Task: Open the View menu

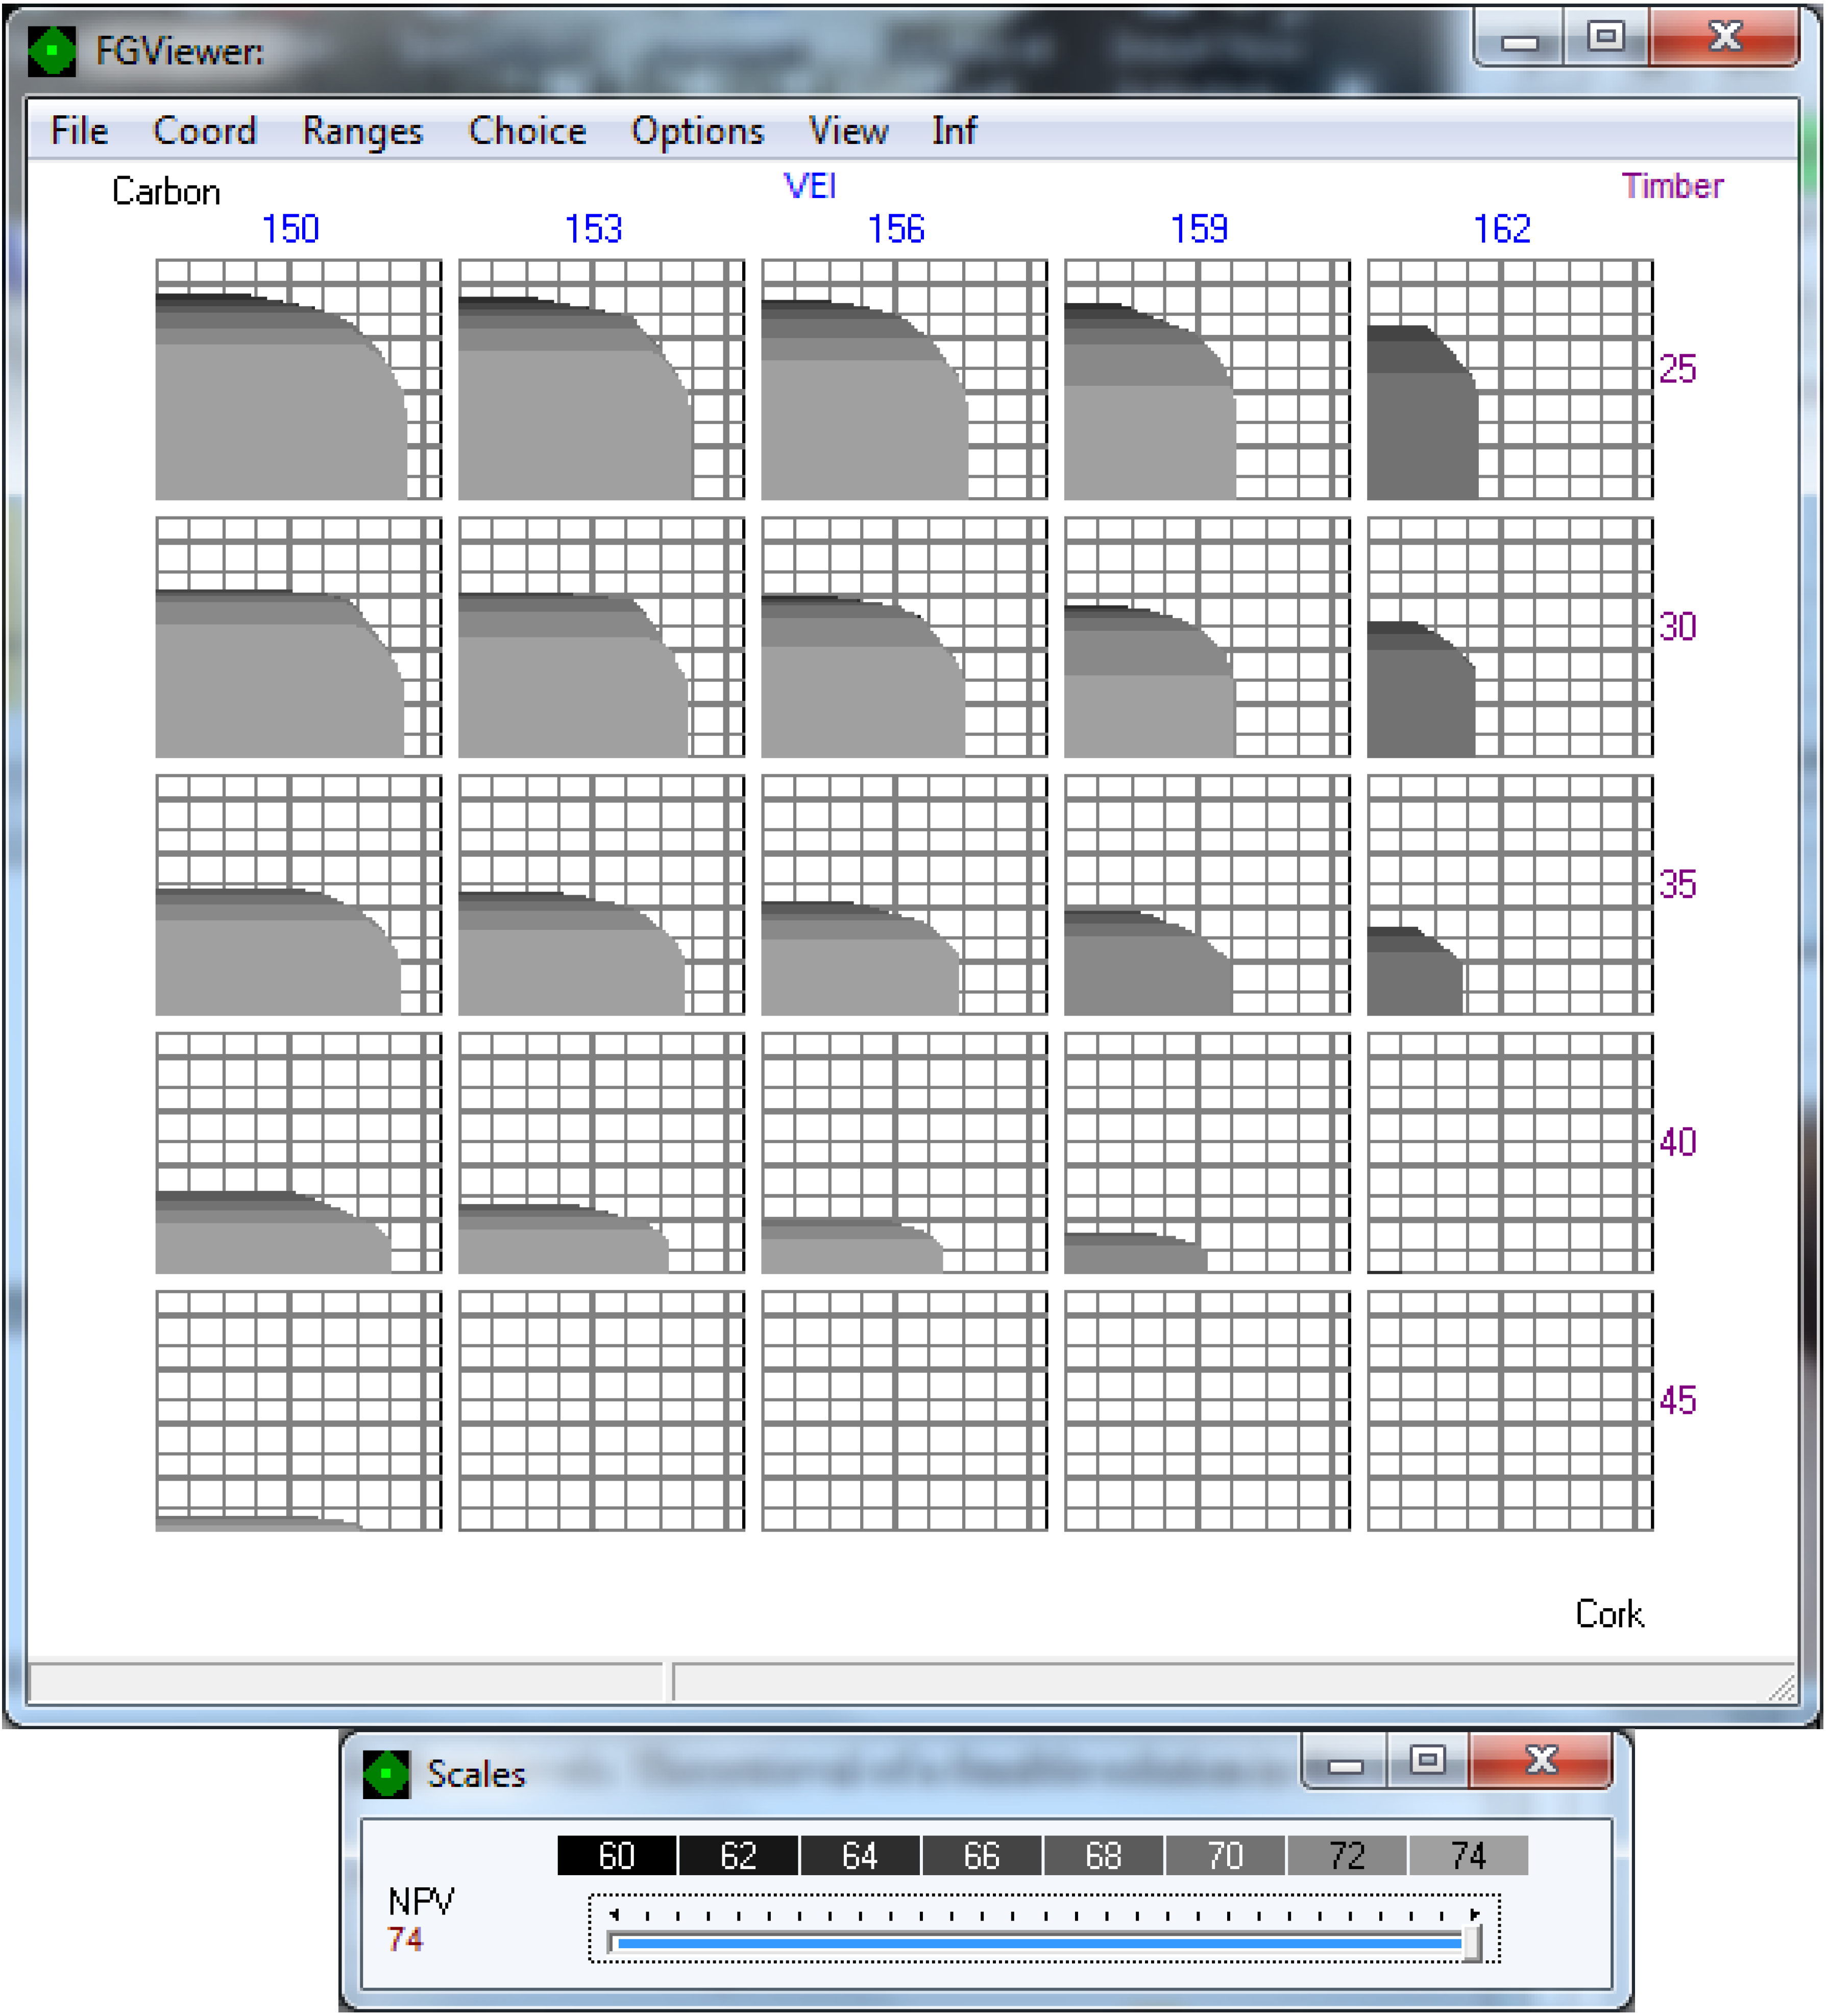Action: [x=848, y=131]
